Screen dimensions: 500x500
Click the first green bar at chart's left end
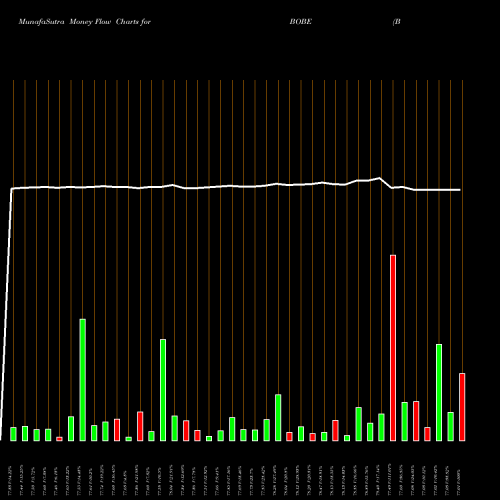(x=13, y=434)
